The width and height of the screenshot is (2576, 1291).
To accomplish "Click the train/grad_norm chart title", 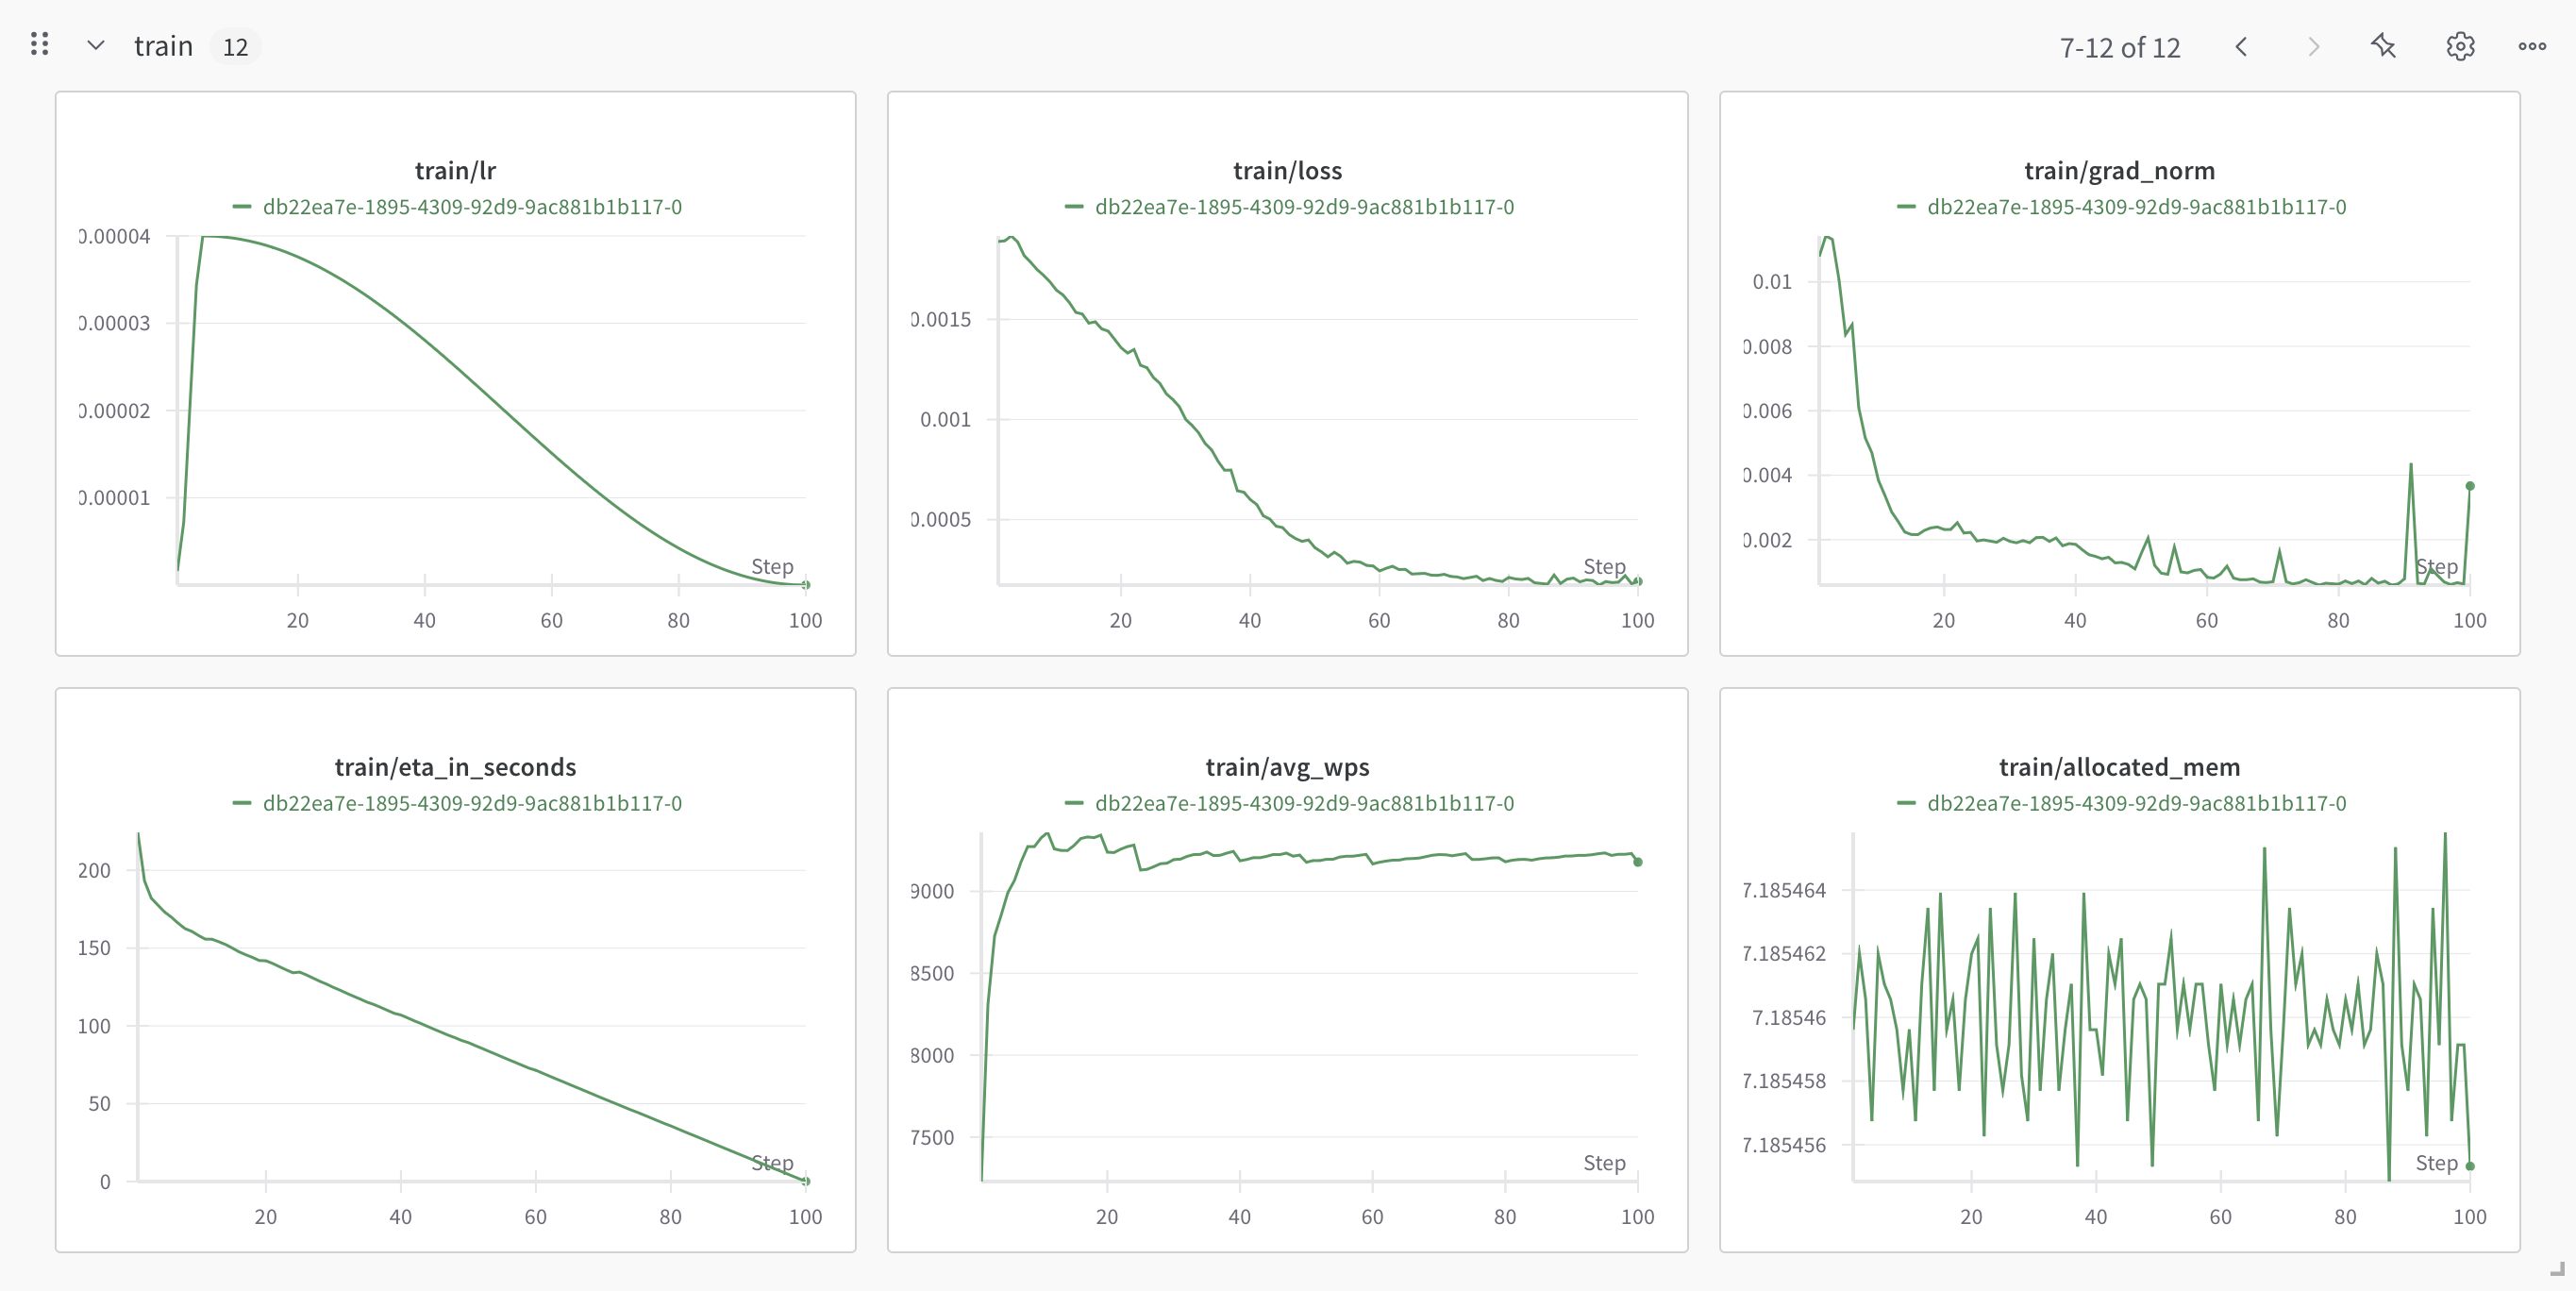I will click(2119, 171).
